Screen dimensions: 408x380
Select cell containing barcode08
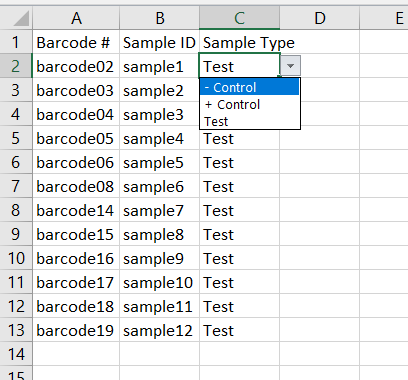coord(76,186)
